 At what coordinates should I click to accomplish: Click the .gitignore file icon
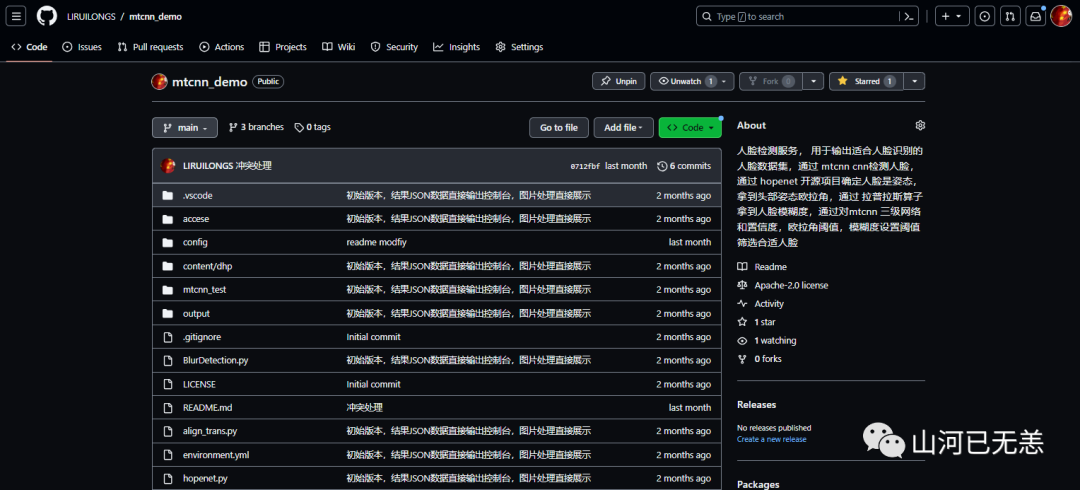[x=167, y=337]
